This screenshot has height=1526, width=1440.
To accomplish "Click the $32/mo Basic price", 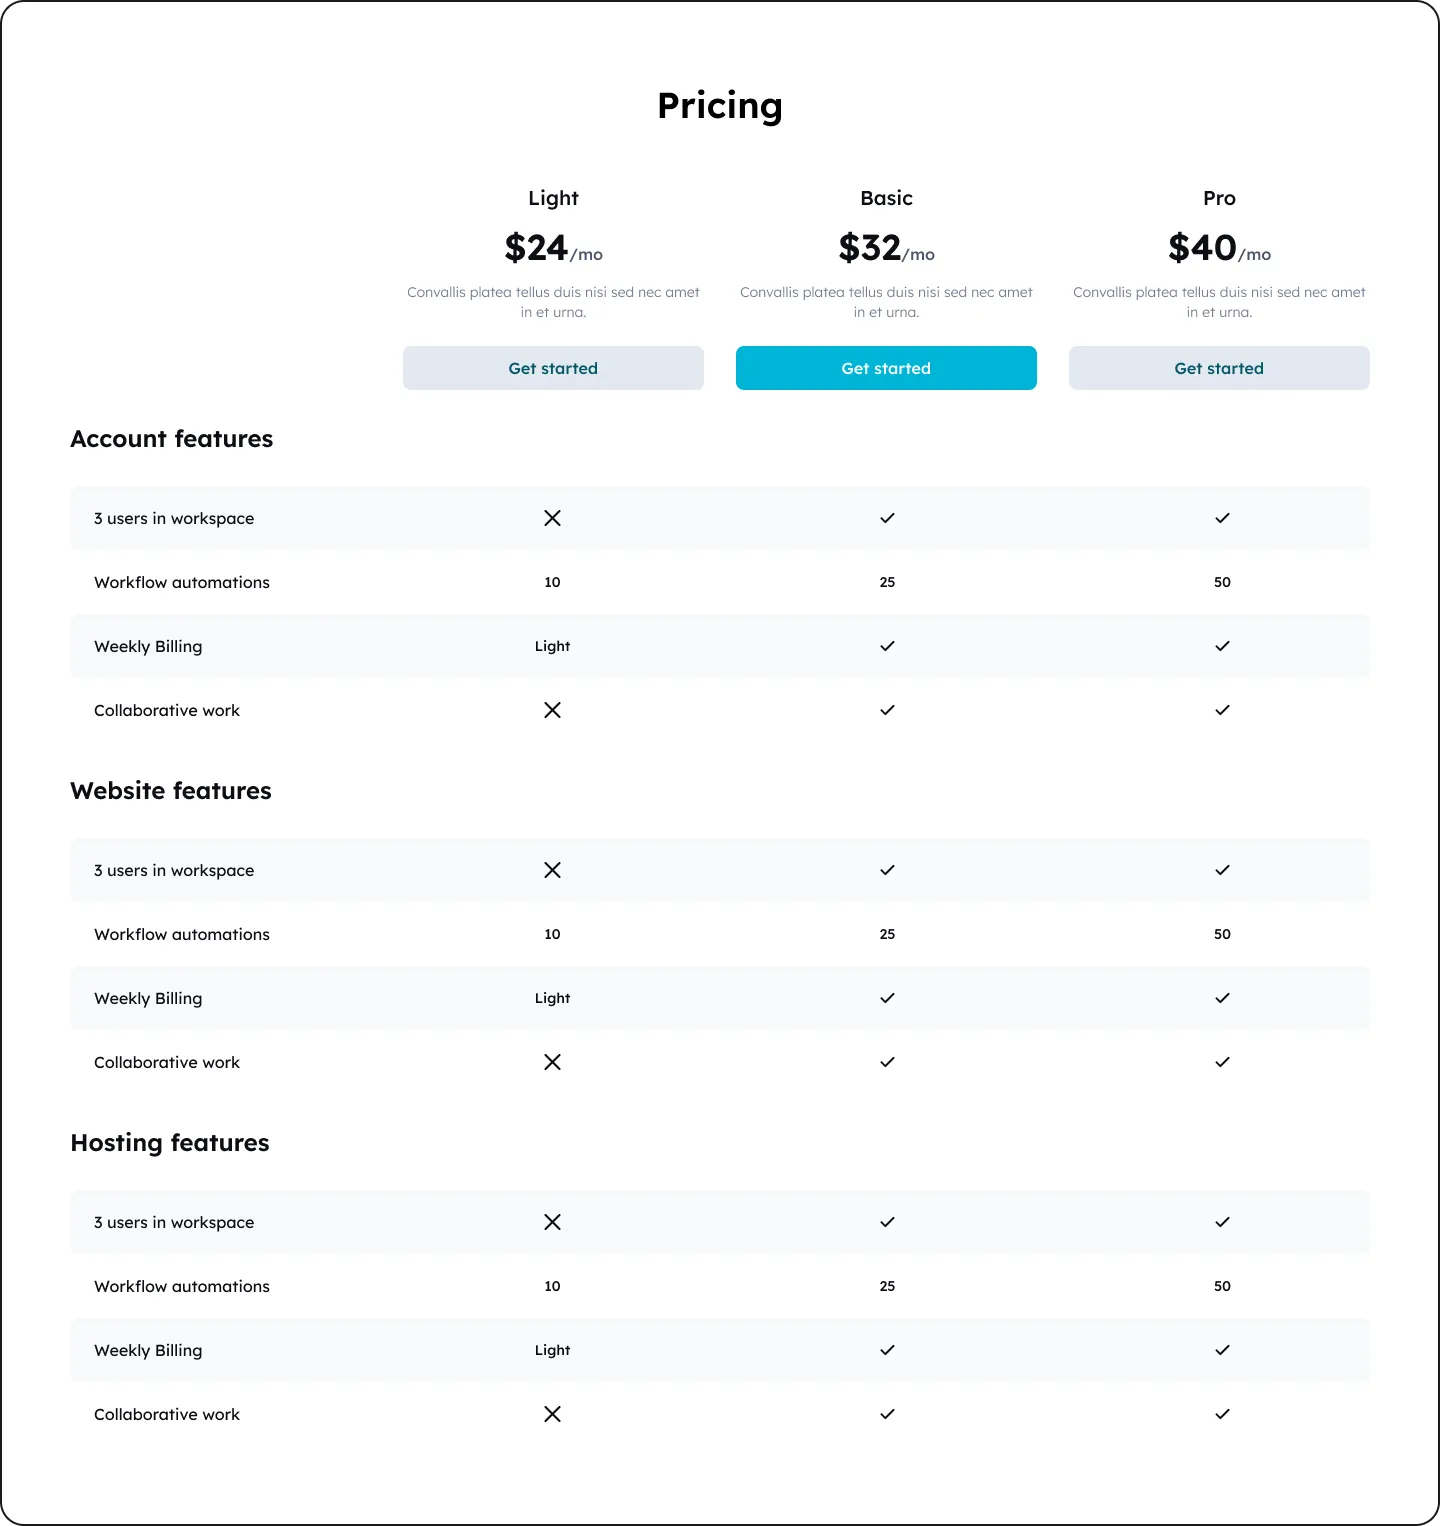I will (x=886, y=248).
